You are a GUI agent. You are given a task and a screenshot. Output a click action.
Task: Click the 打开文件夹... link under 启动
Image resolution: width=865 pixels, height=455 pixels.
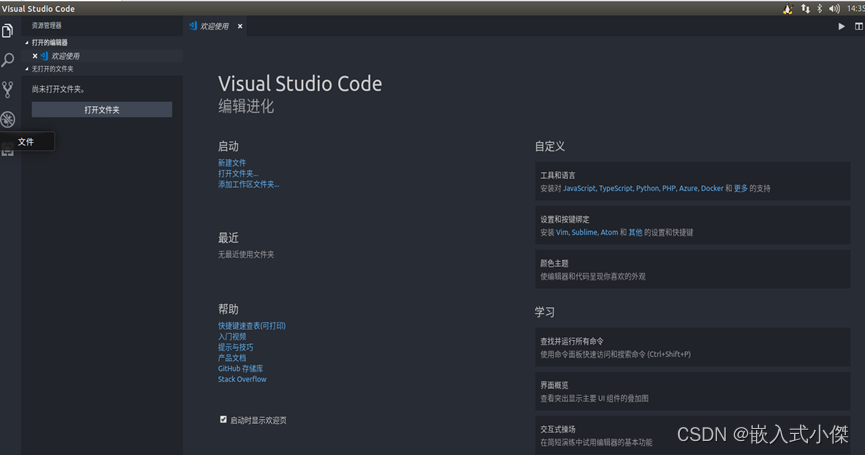tap(238, 173)
